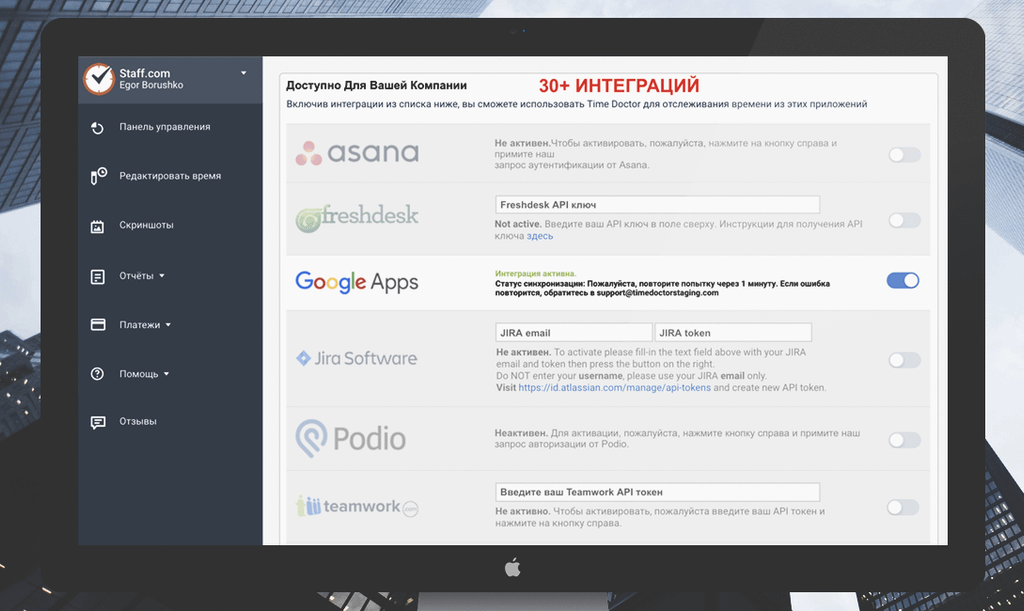Disable the Google Apps integration toggle
1024x611 pixels.
click(903, 281)
